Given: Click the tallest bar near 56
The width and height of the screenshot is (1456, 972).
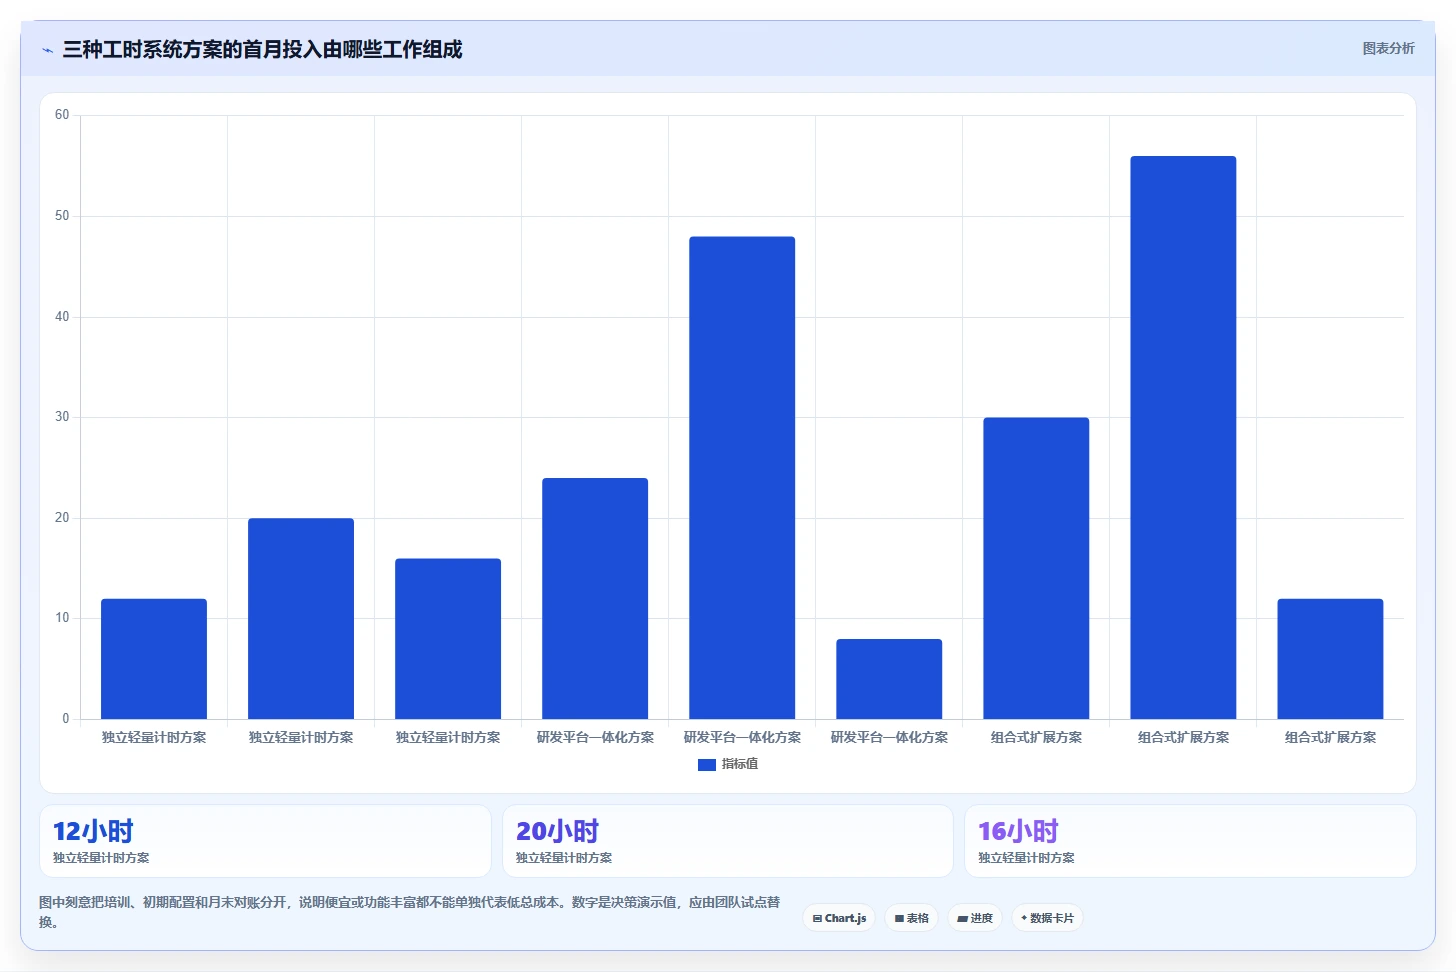Looking at the screenshot, I should click(1183, 437).
